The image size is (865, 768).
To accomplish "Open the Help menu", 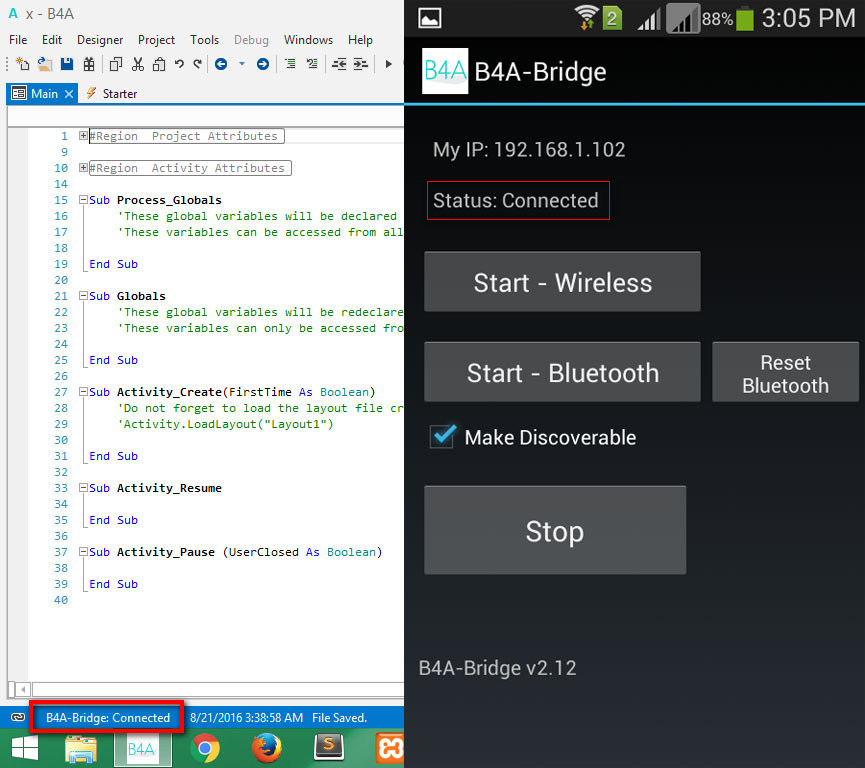I will click(360, 40).
